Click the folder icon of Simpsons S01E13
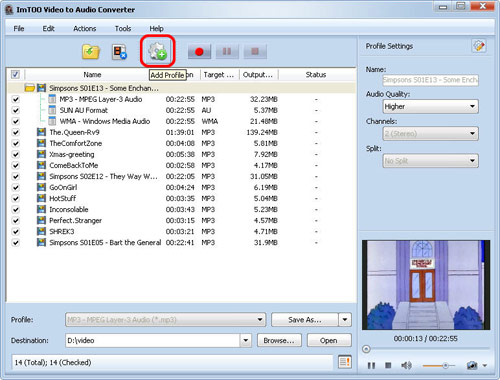 pos(30,88)
